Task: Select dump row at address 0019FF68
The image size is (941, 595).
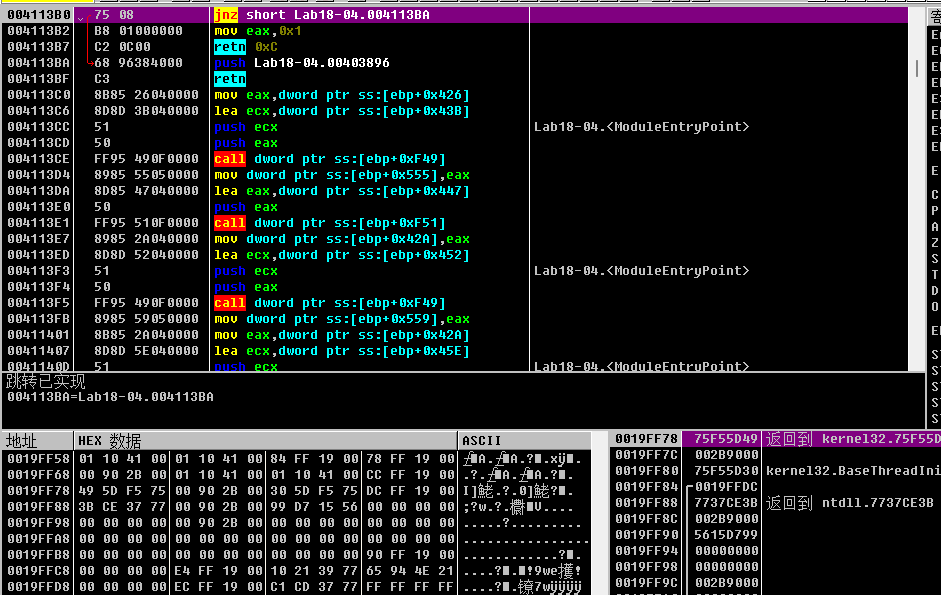Action: pyautogui.click(x=296, y=475)
